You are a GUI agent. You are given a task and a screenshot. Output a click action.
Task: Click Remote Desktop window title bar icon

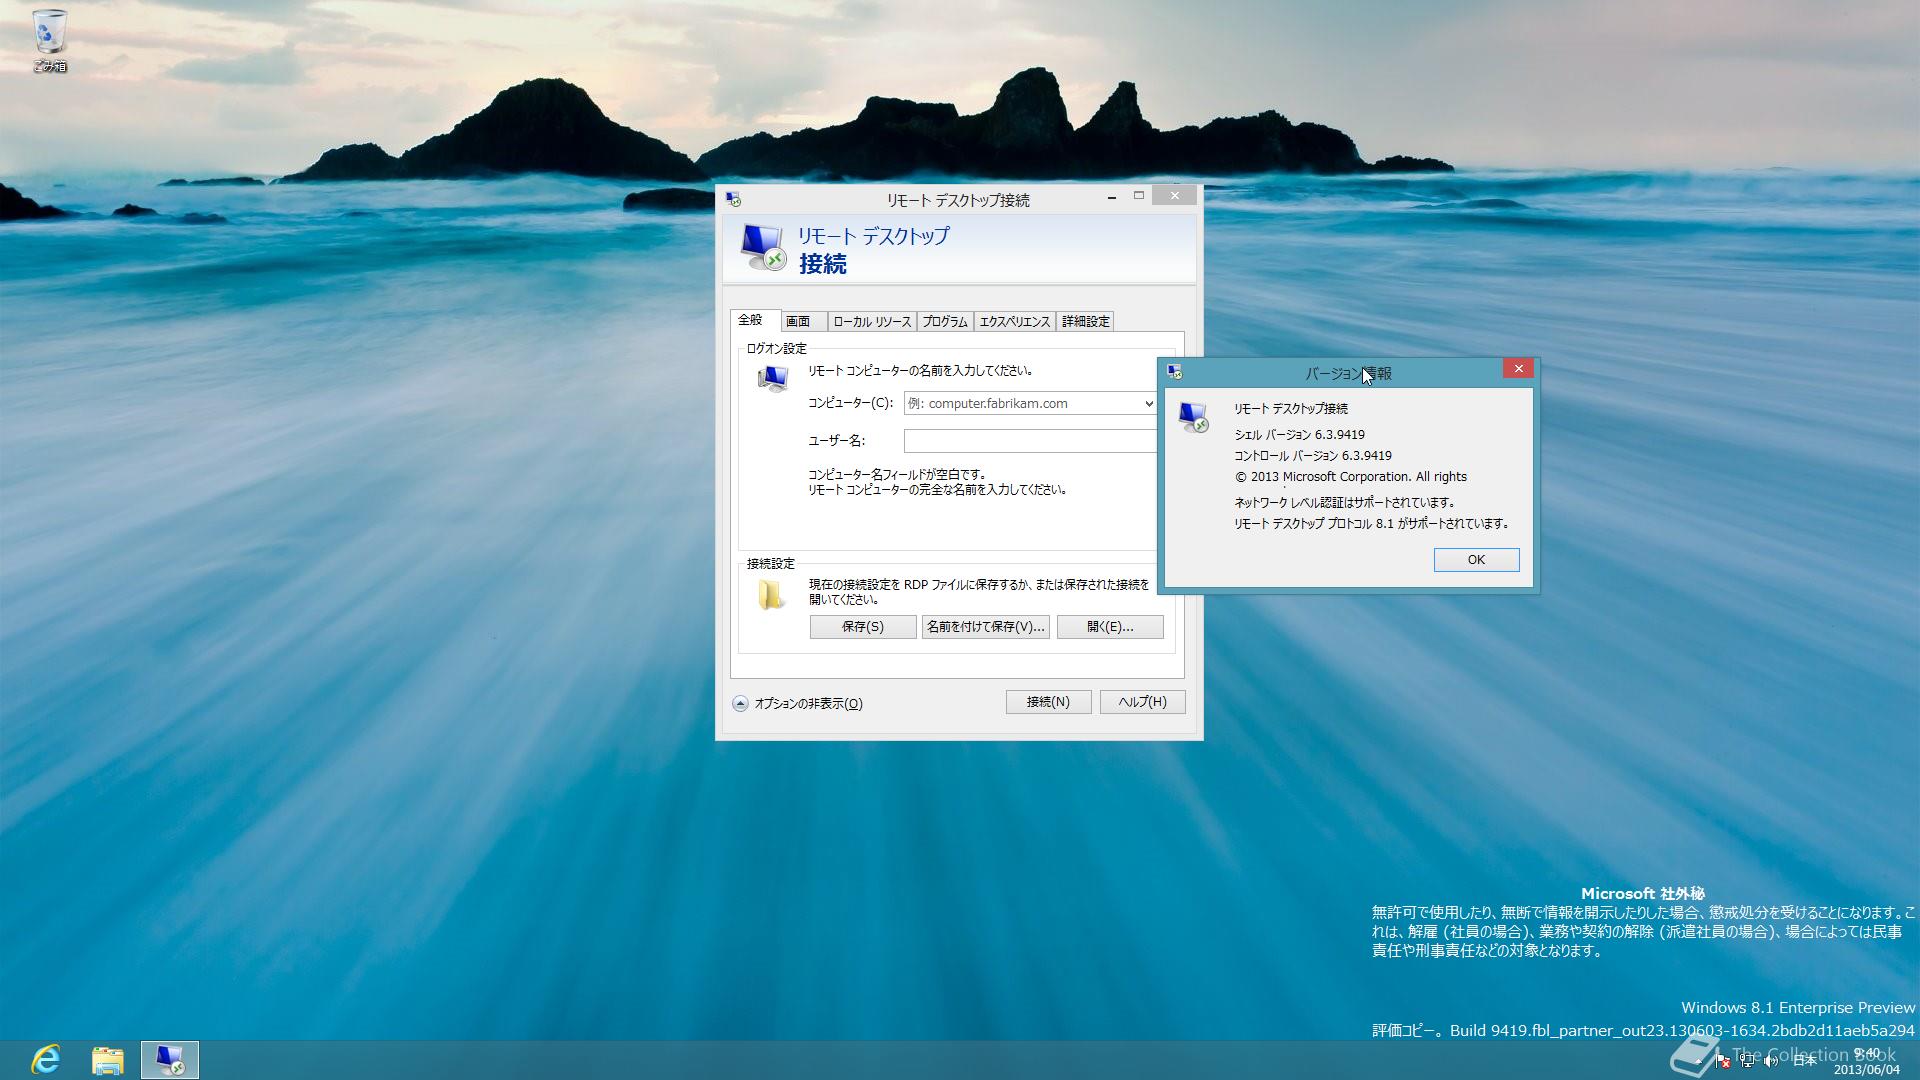[733, 200]
